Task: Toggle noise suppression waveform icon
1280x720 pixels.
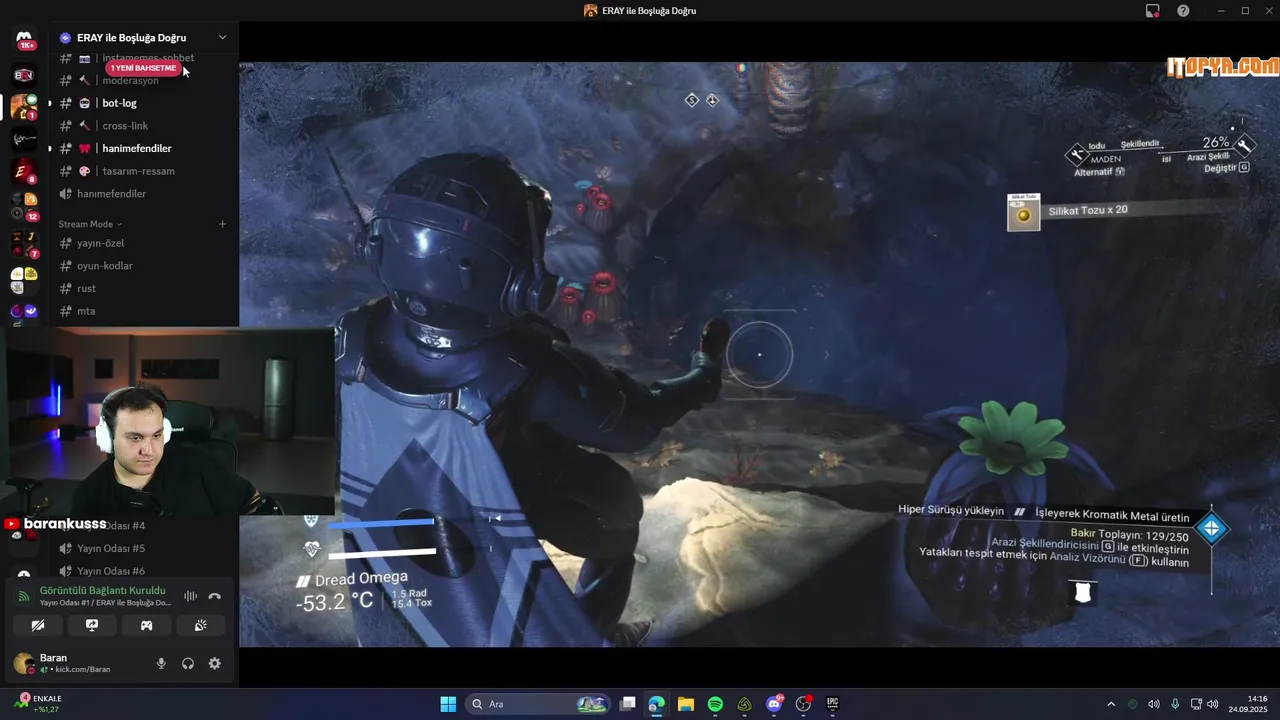Action: (190, 596)
